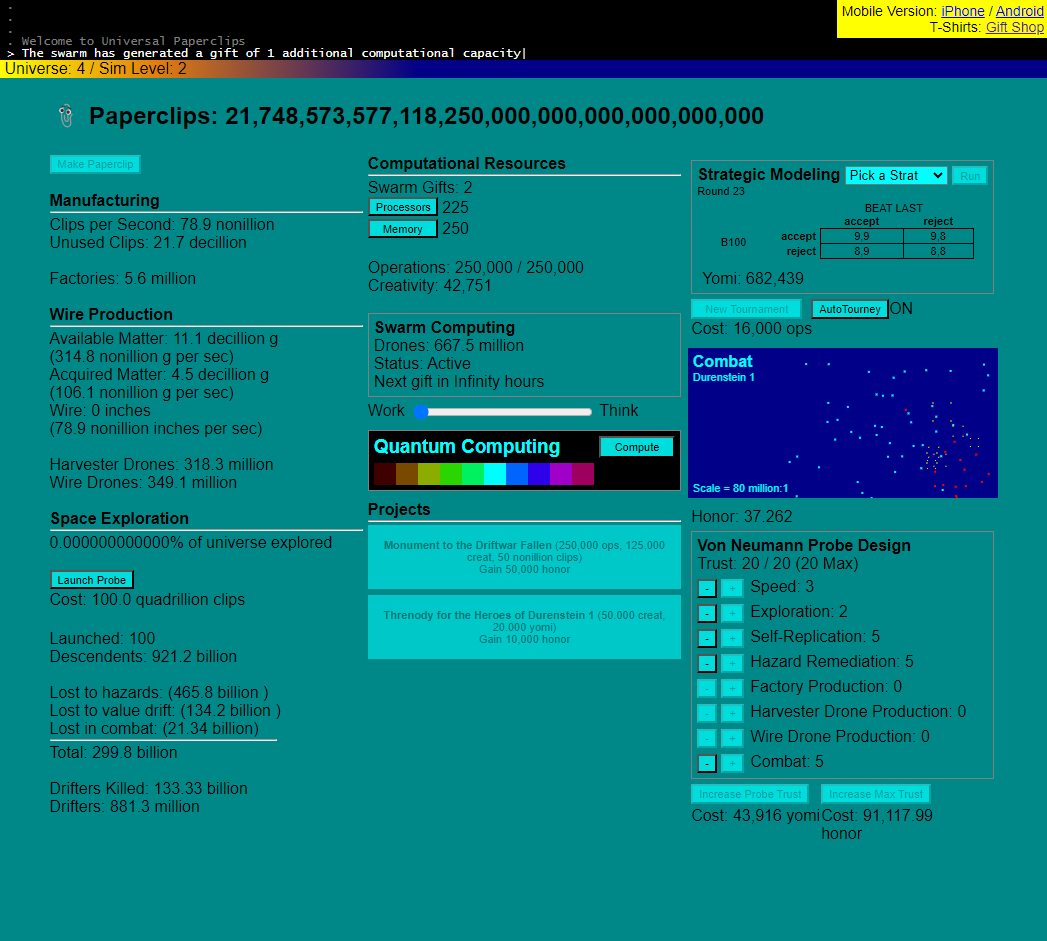
Task: Click the Factories: 5.6 million text
Action: [x=122, y=278]
